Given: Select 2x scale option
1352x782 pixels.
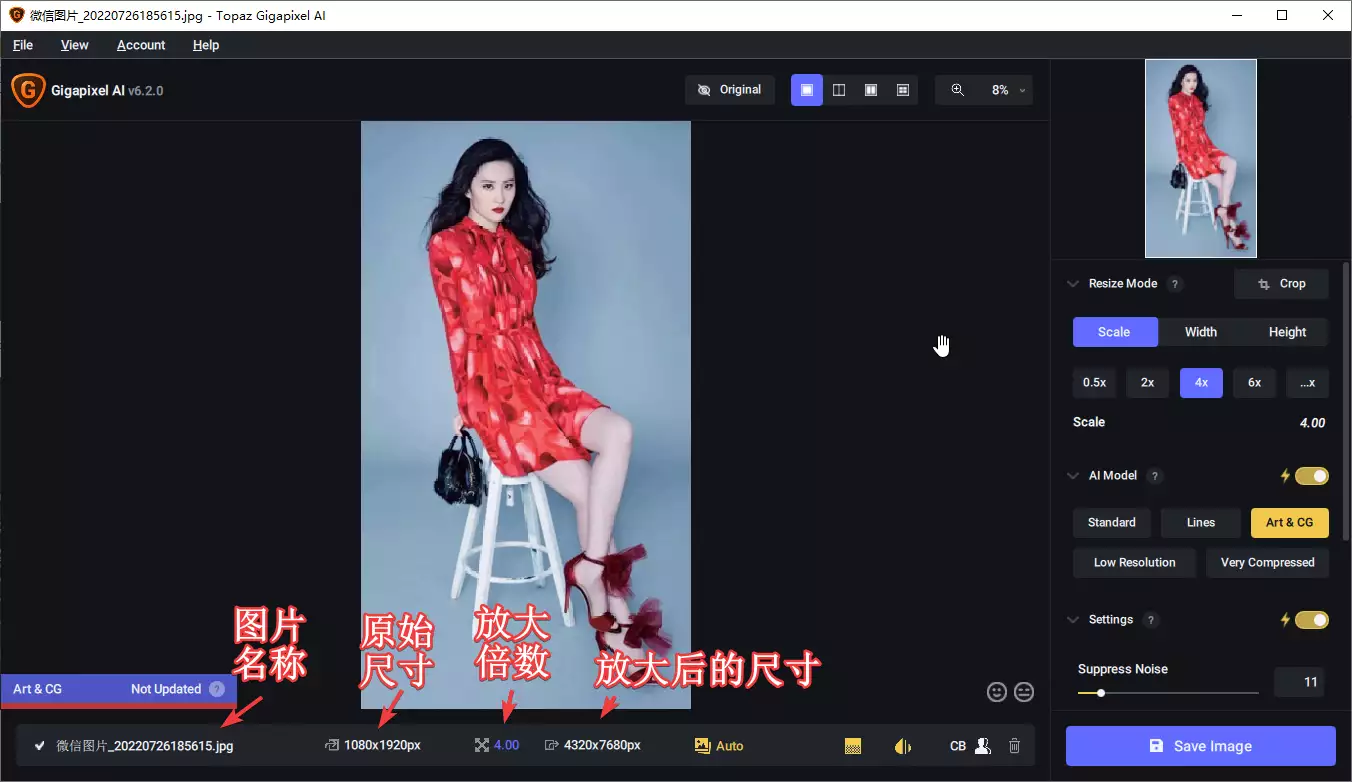Looking at the screenshot, I should tap(1148, 383).
